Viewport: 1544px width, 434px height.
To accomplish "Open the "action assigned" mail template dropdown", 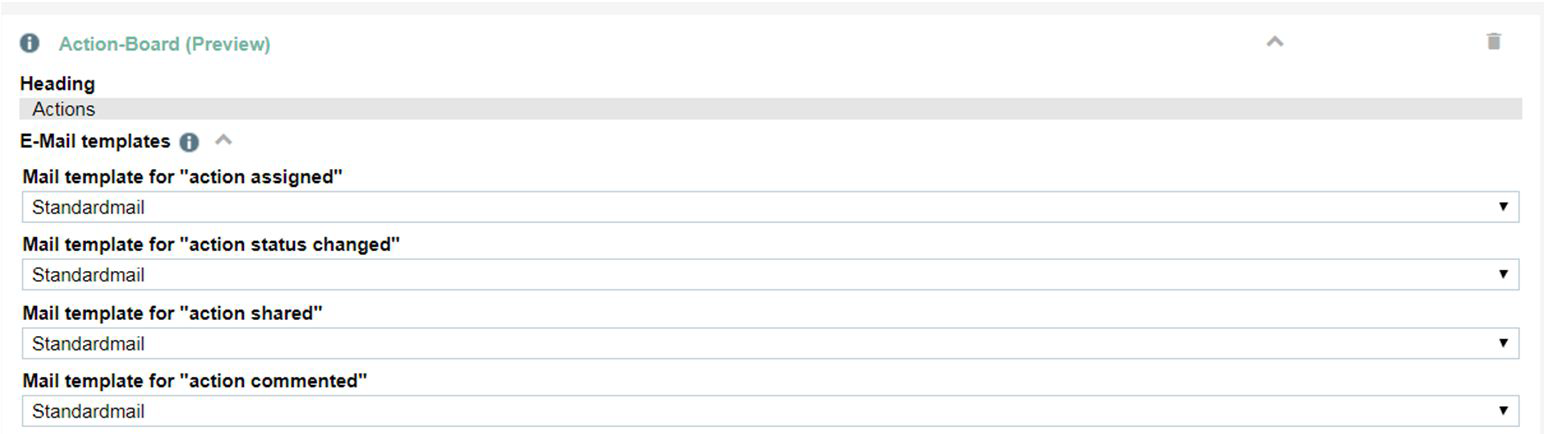I will coord(770,207).
